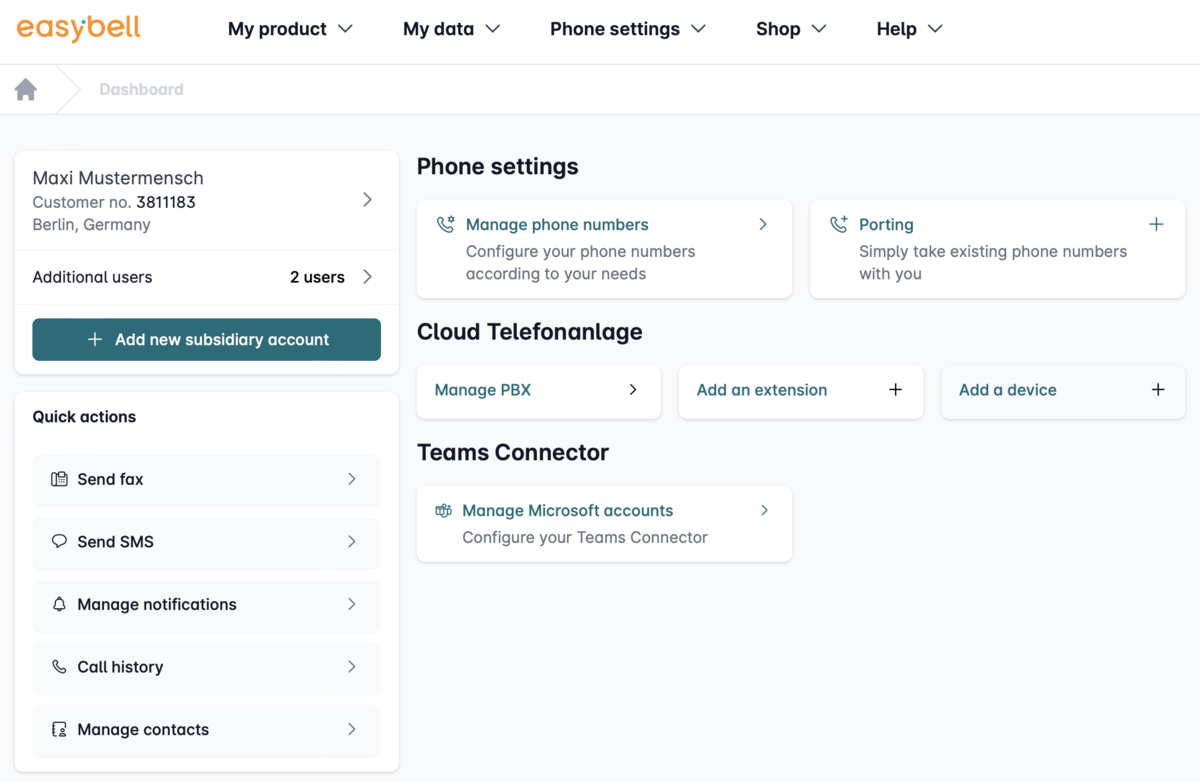This screenshot has height=782, width=1200.
Task: Open My data menu
Action: point(451,29)
